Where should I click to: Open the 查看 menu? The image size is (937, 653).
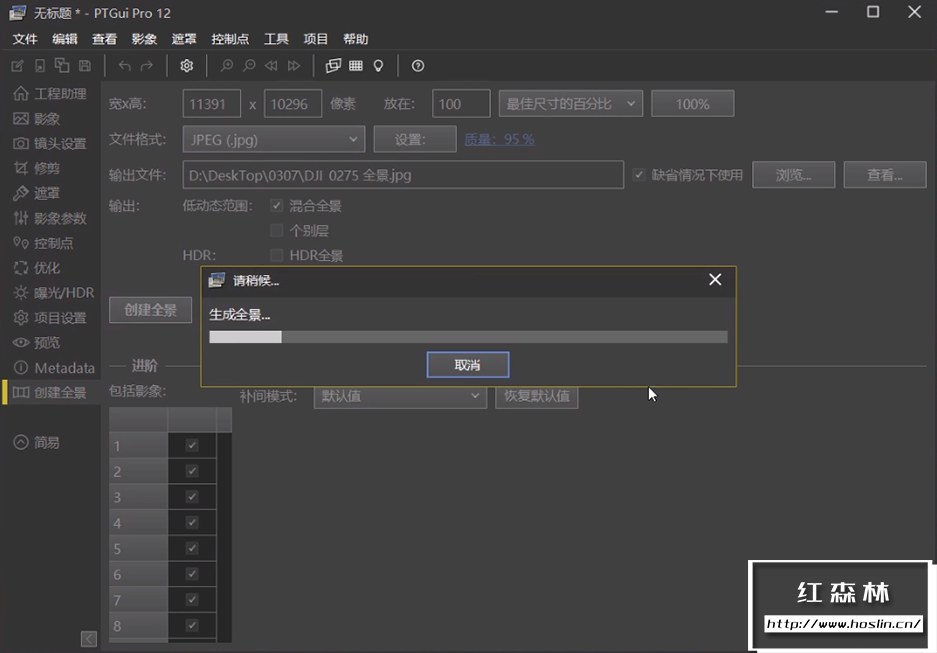105,39
